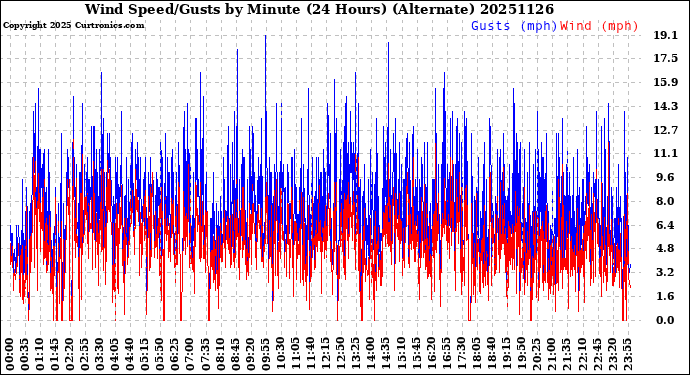Click the 02:55 time axis label
The height and width of the screenshot is (375, 690).
tap(85, 354)
